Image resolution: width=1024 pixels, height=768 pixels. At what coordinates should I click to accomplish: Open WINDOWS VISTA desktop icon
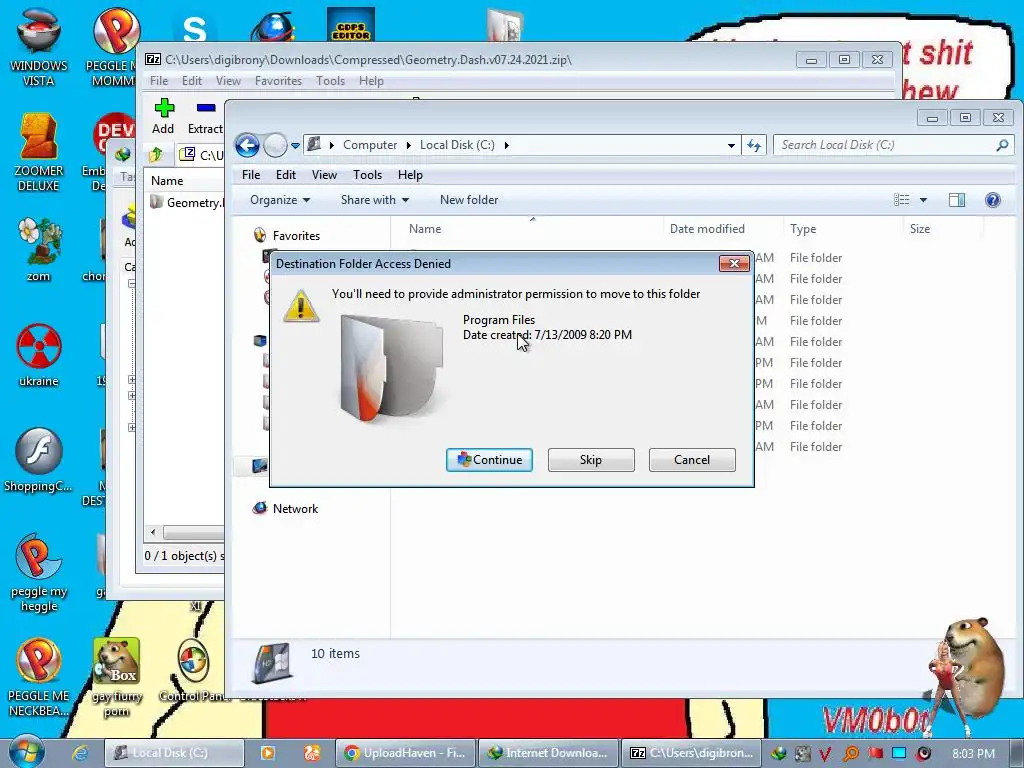point(39,47)
